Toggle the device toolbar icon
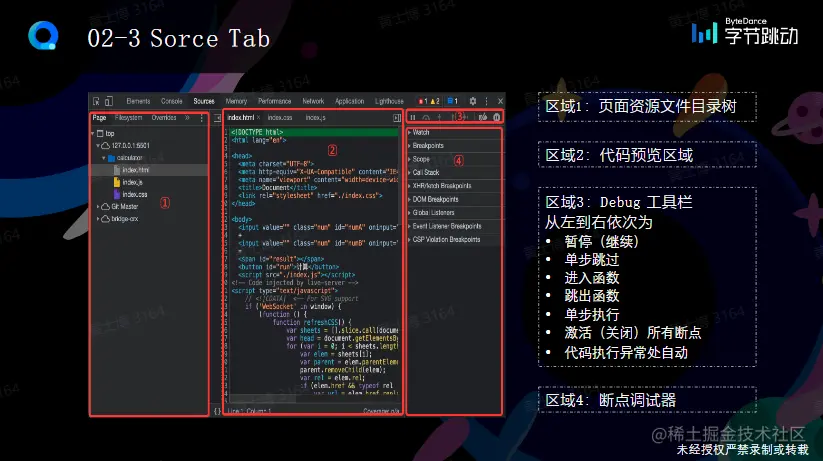823x461 pixels. click(109, 101)
